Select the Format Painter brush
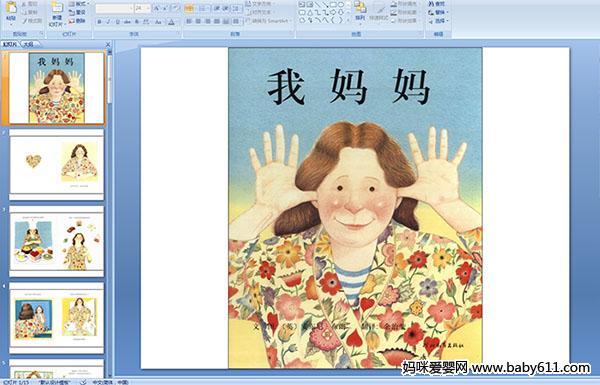Screen dimensions: 600x385 pyautogui.click(x=31, y=21)
